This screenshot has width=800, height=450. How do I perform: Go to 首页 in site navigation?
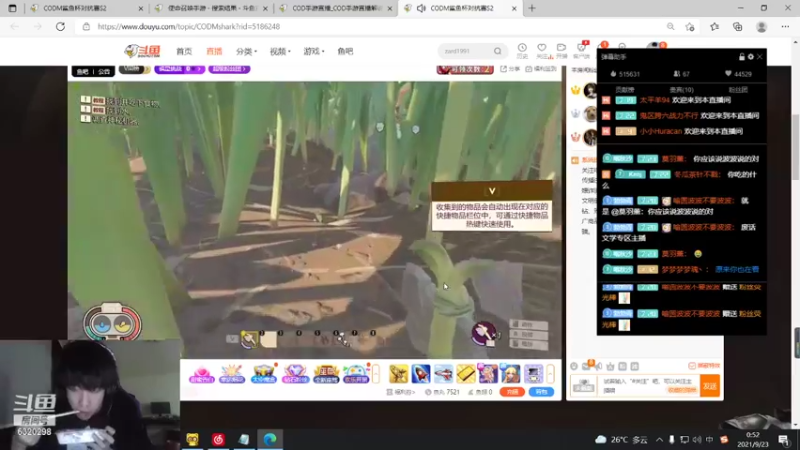click(184, 52)
